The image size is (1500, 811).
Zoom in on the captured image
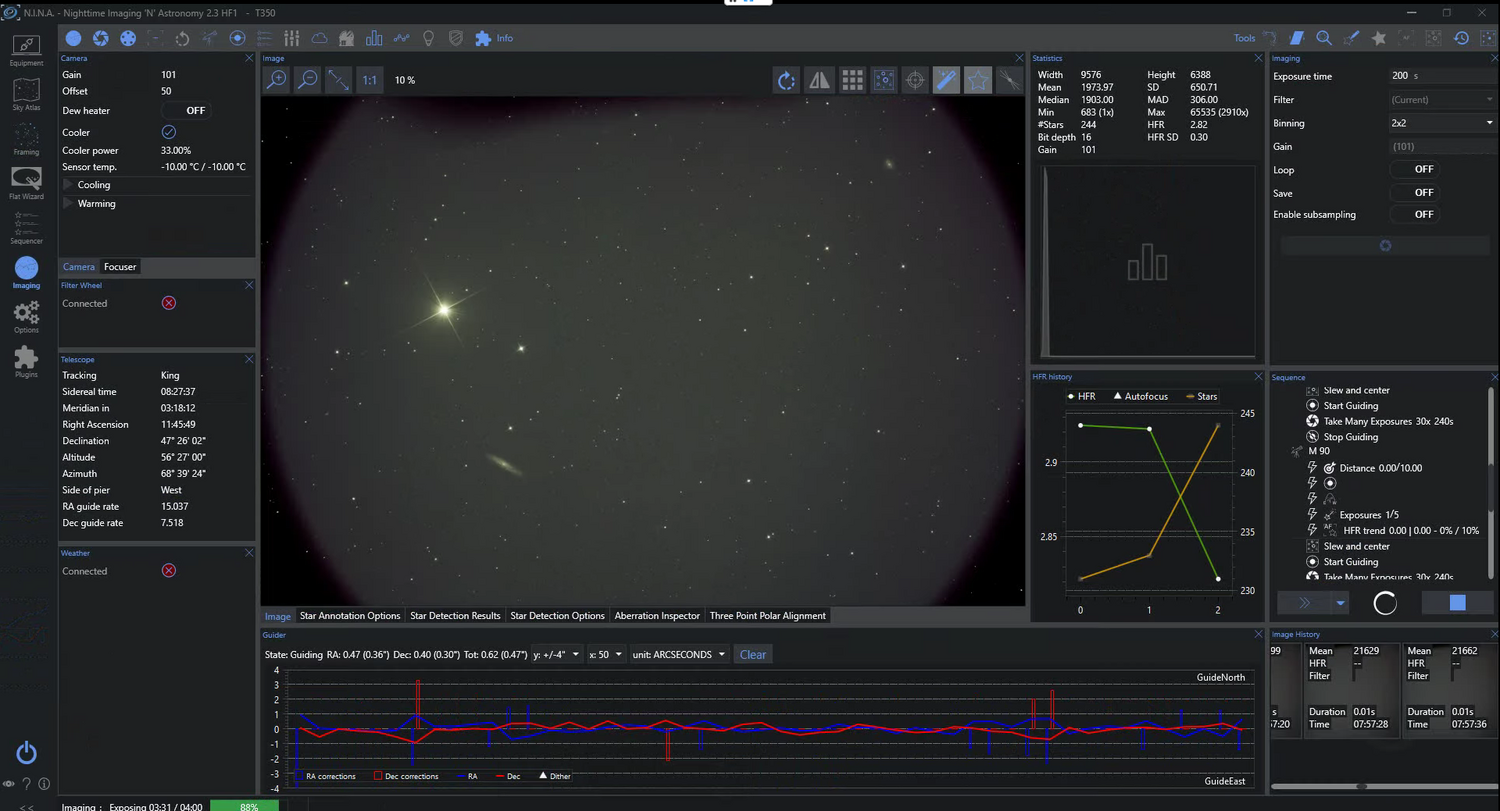pos(276,80)
